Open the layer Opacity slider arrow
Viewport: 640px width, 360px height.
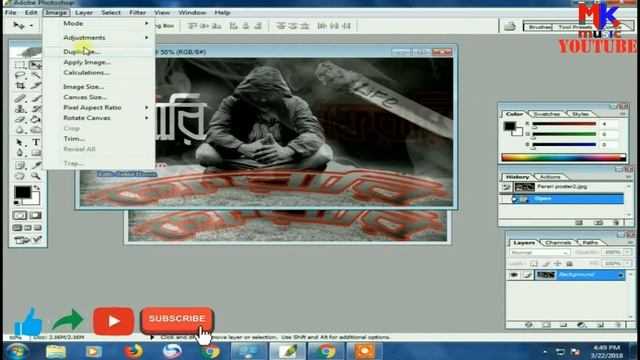coord(628,253)
